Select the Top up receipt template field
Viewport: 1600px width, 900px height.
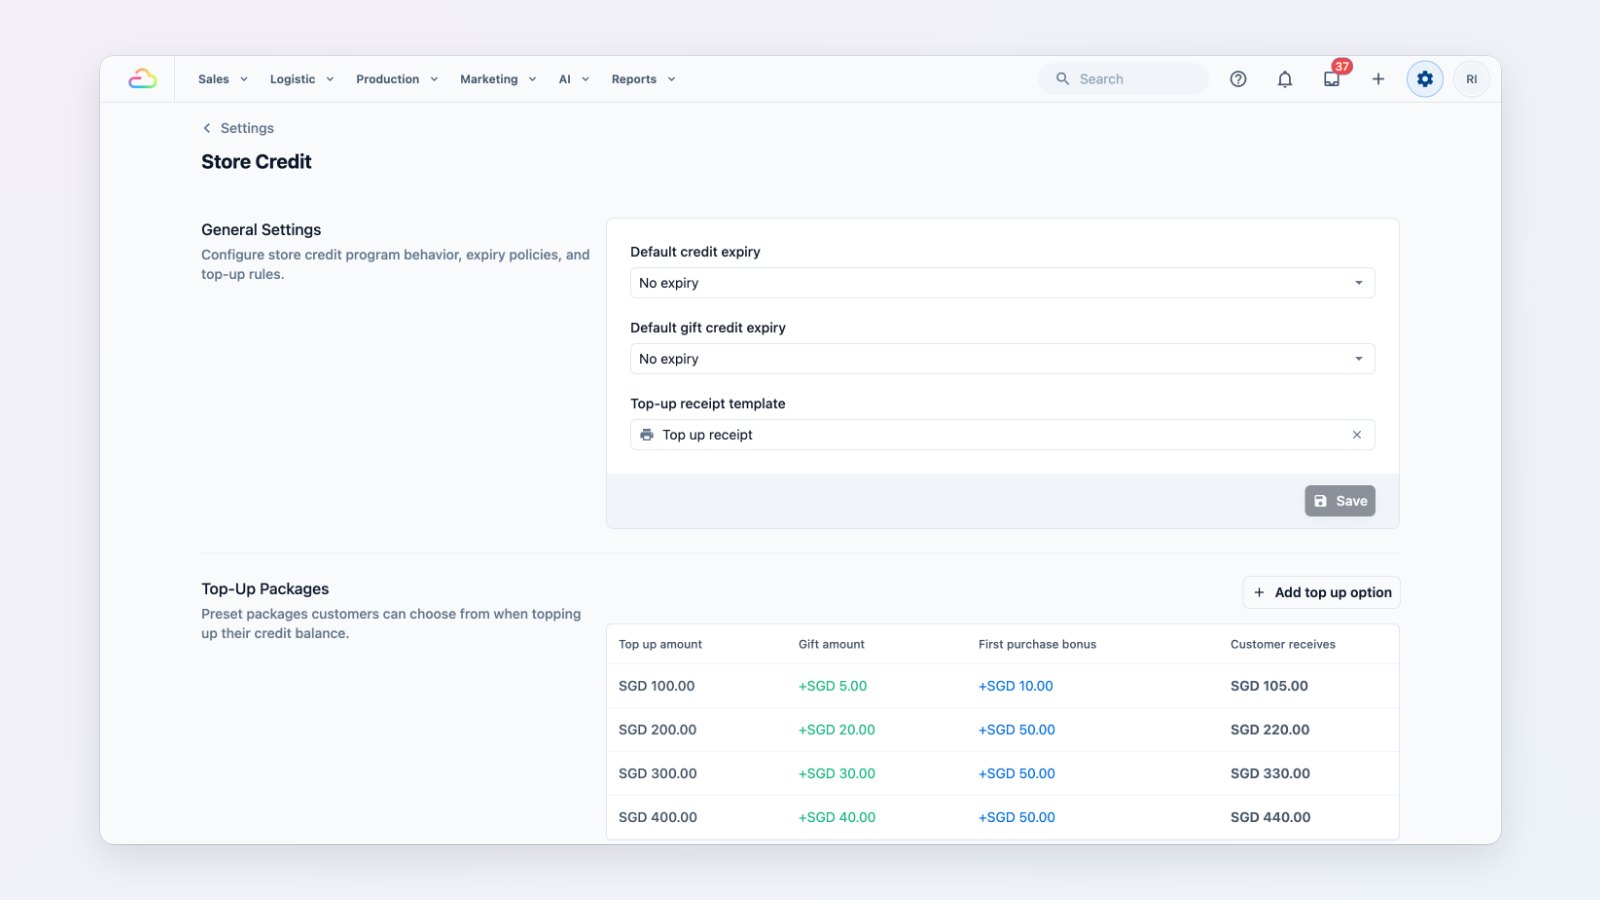(x=1002, y=435)
